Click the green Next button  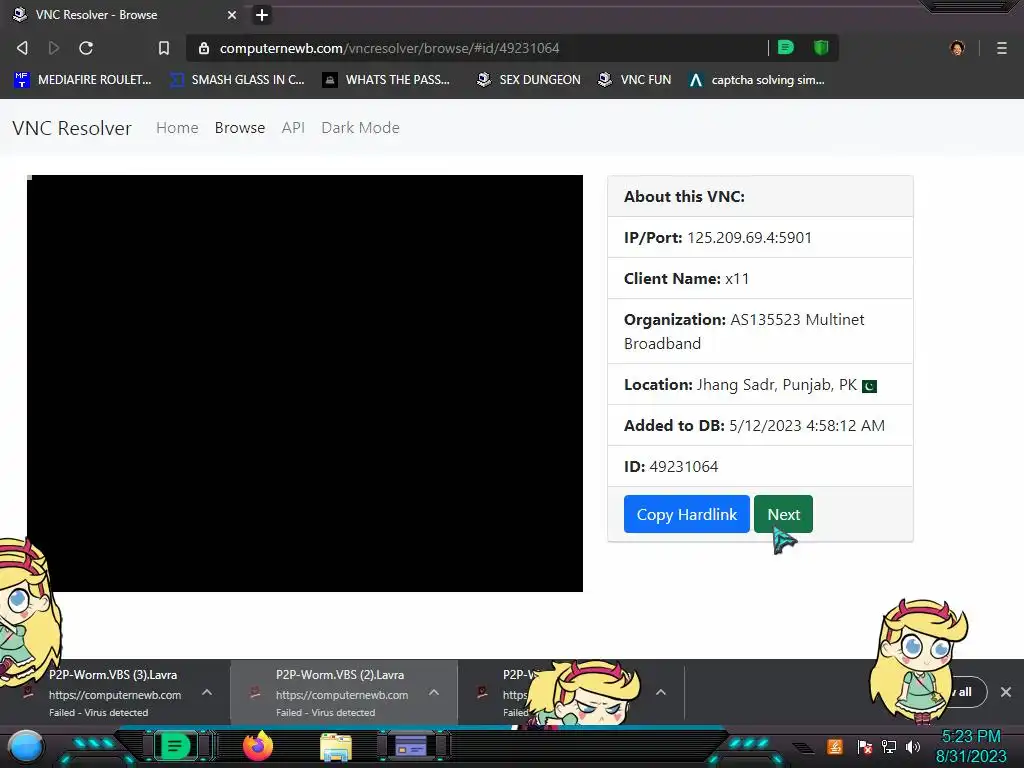pyautogui.click(x=783, y=514)
